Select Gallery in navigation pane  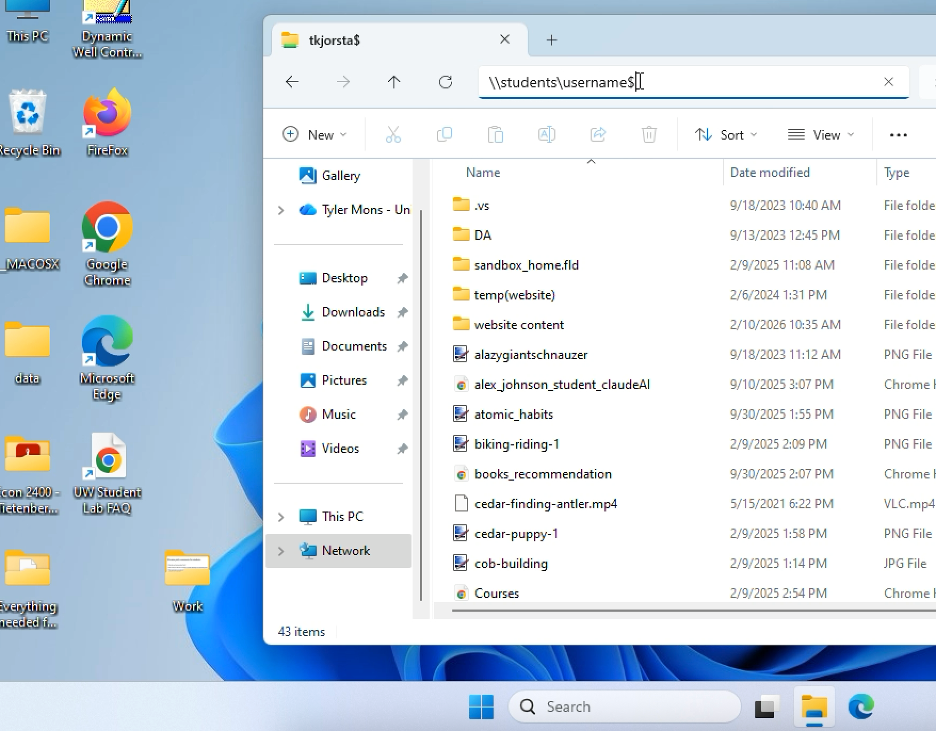(x=341, y=176)
